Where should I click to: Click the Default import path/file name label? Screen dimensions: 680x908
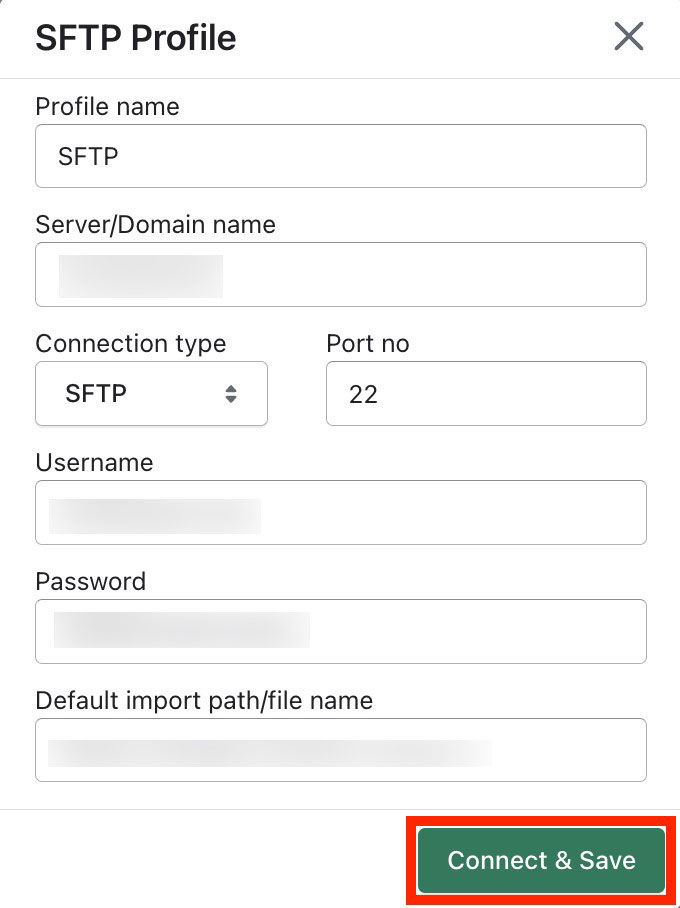(204, 701)
